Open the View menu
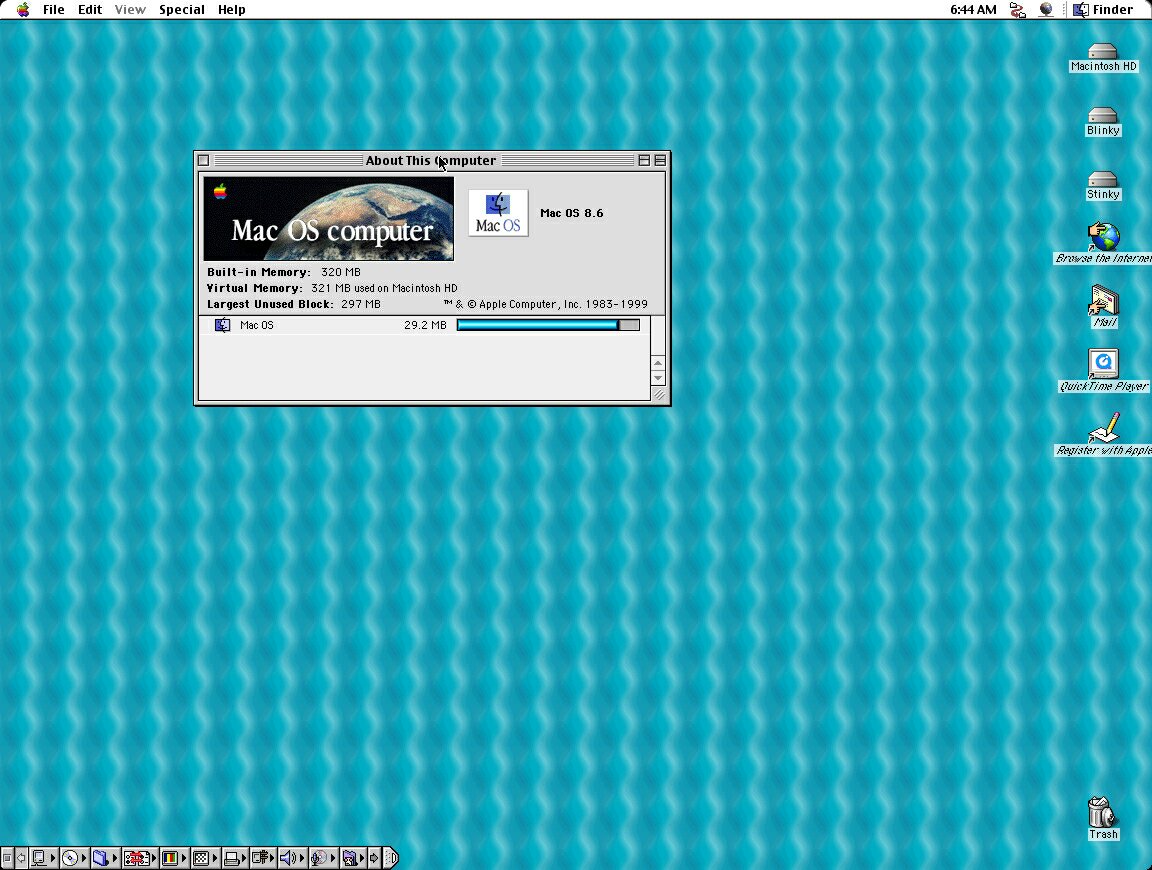 click(x=130, y=10)
